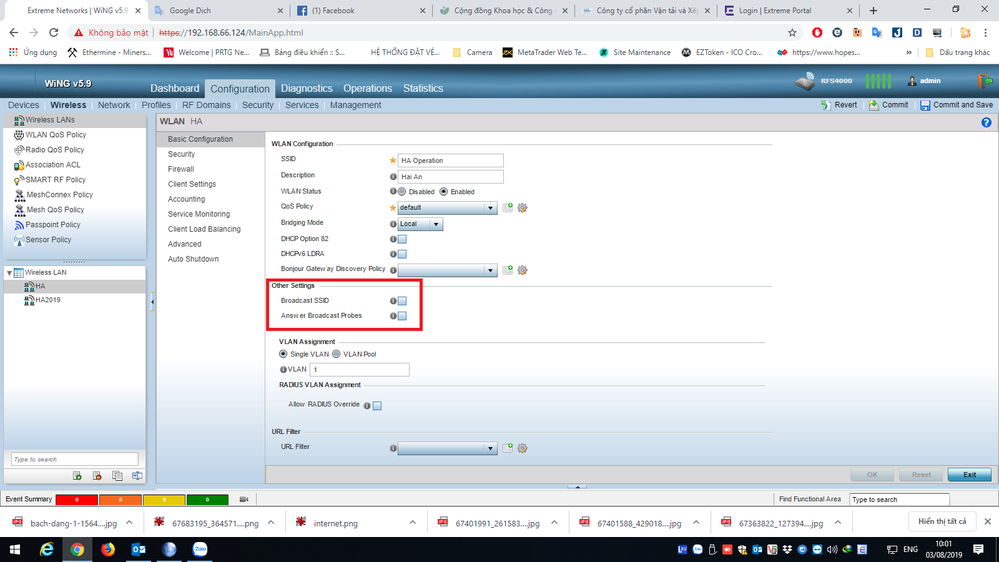The height and width of the screenshot is (562, 999).
Task: Click Commit button
Action: 889,105
